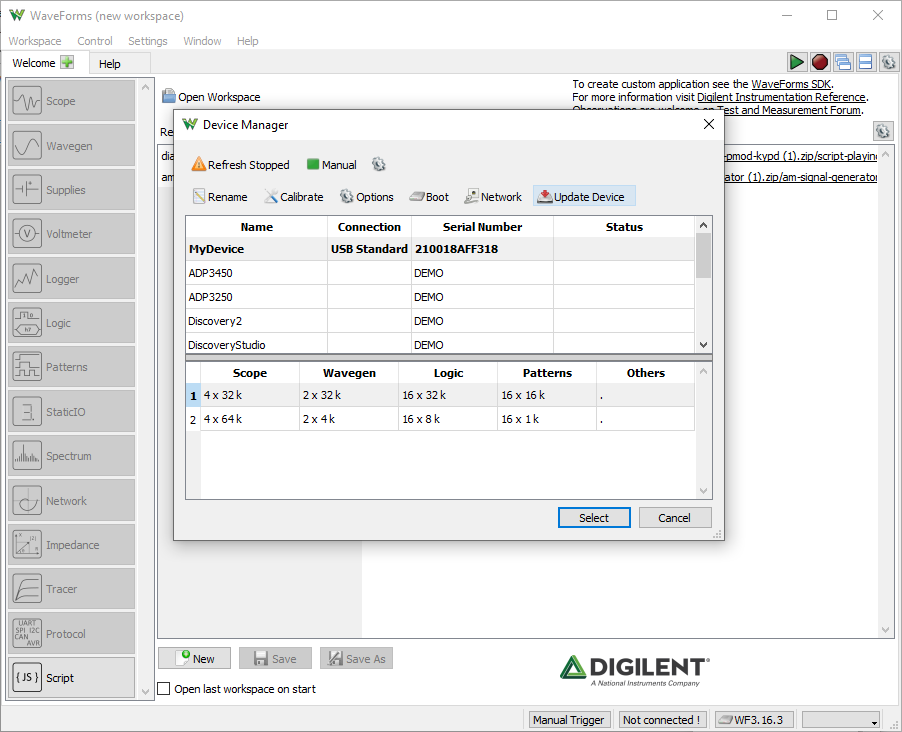This screenshot has width=902, height=732.
Task: Open the Scope instrument
Action: coord(71,101)
